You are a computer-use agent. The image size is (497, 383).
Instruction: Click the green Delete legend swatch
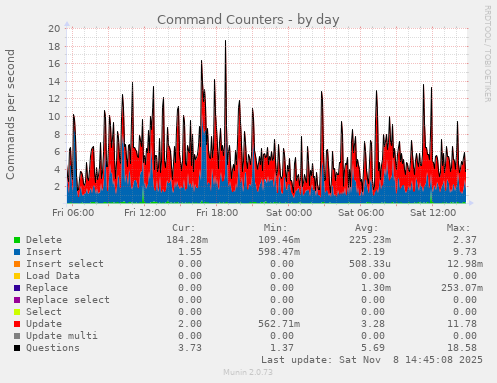click(17, 240)
